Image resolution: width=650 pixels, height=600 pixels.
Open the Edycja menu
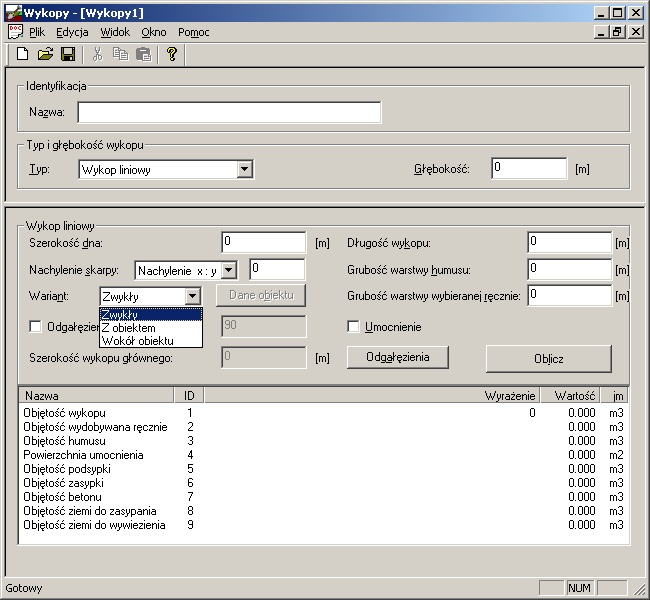(x=72, y=32)
